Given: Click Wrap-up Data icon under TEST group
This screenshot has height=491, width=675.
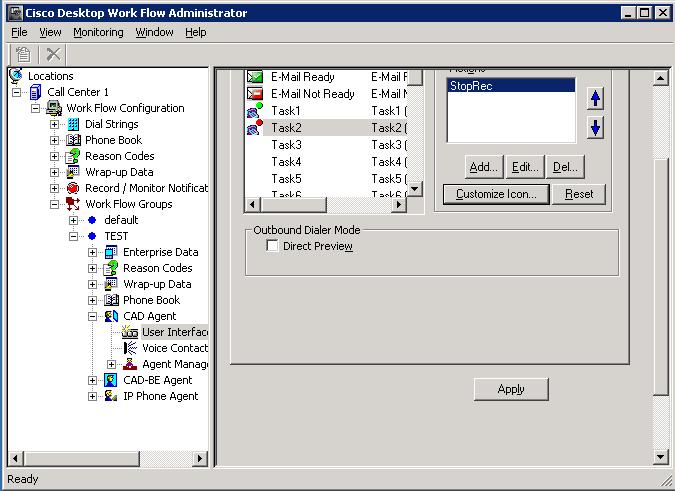Looking at the screenshot, I should 111,284.
